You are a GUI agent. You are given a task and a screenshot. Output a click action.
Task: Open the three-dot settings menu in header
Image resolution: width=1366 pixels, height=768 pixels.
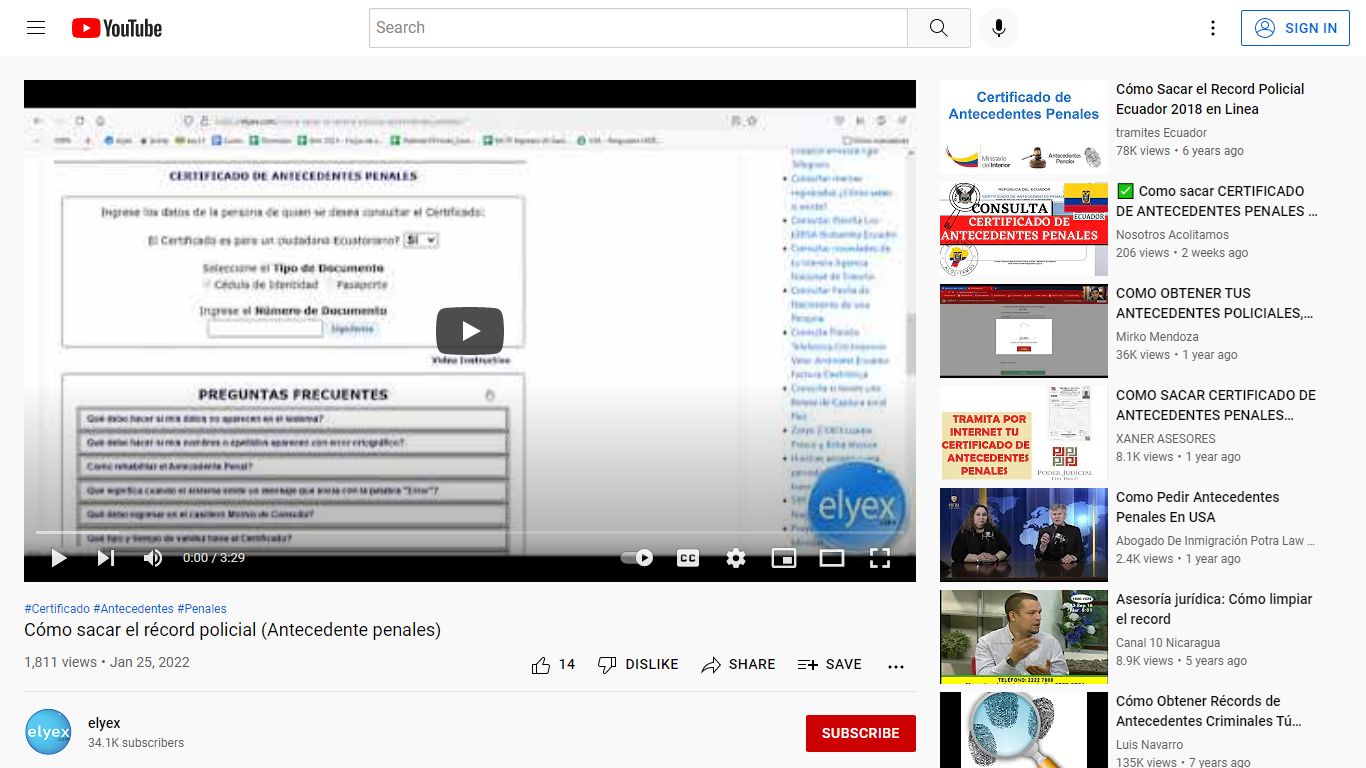tap(1212, 28)
